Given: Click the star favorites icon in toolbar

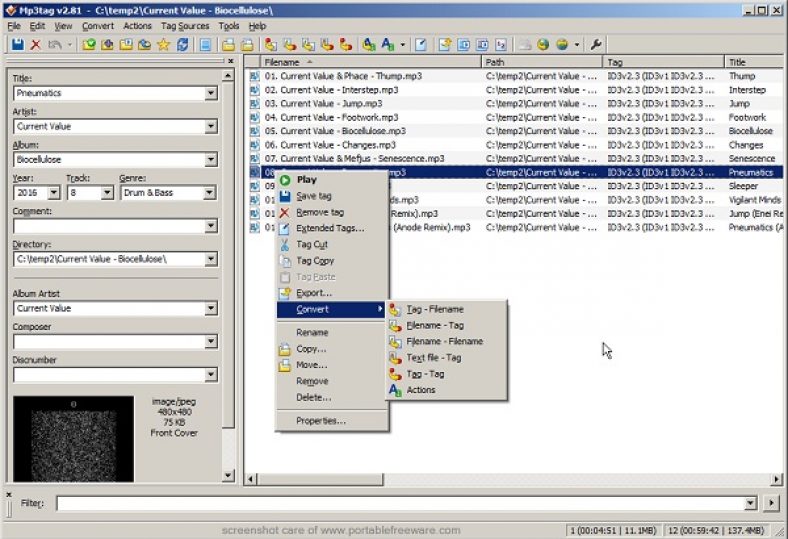Looking at the screenshot, I should tap(163, 45).
